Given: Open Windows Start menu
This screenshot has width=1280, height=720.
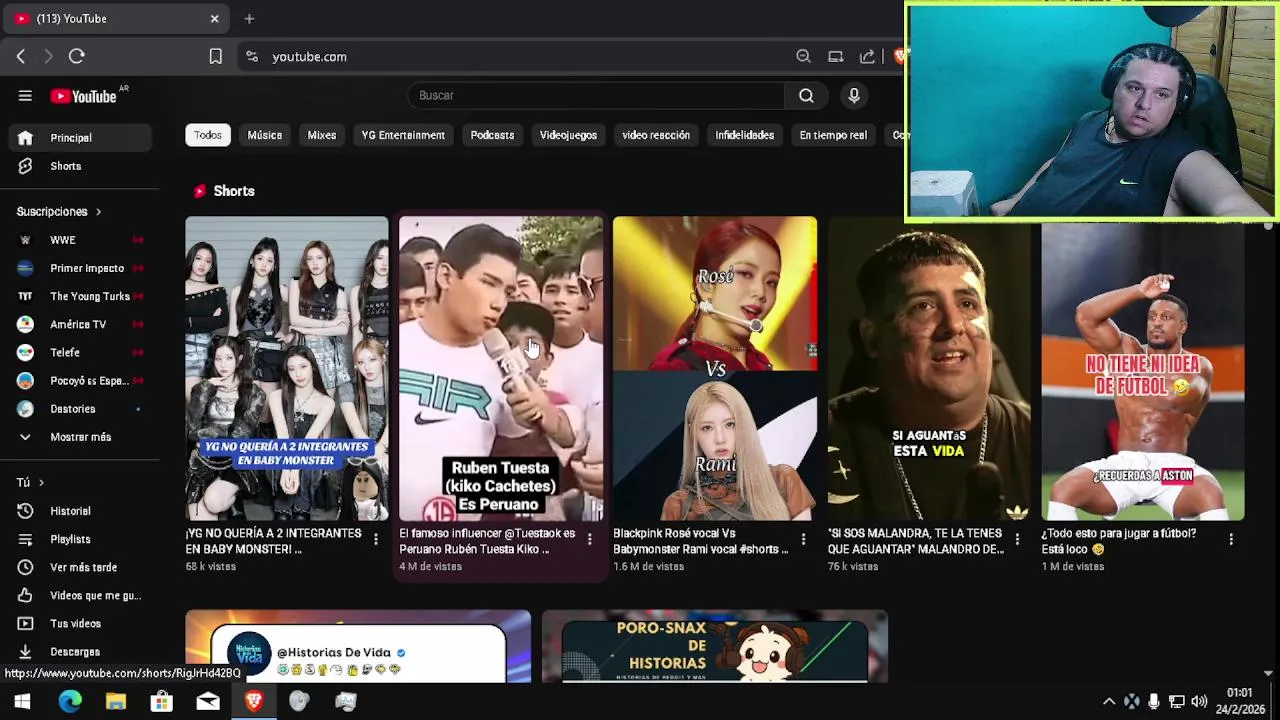Looking at the screenshot, I should click(x=22, y=702).
